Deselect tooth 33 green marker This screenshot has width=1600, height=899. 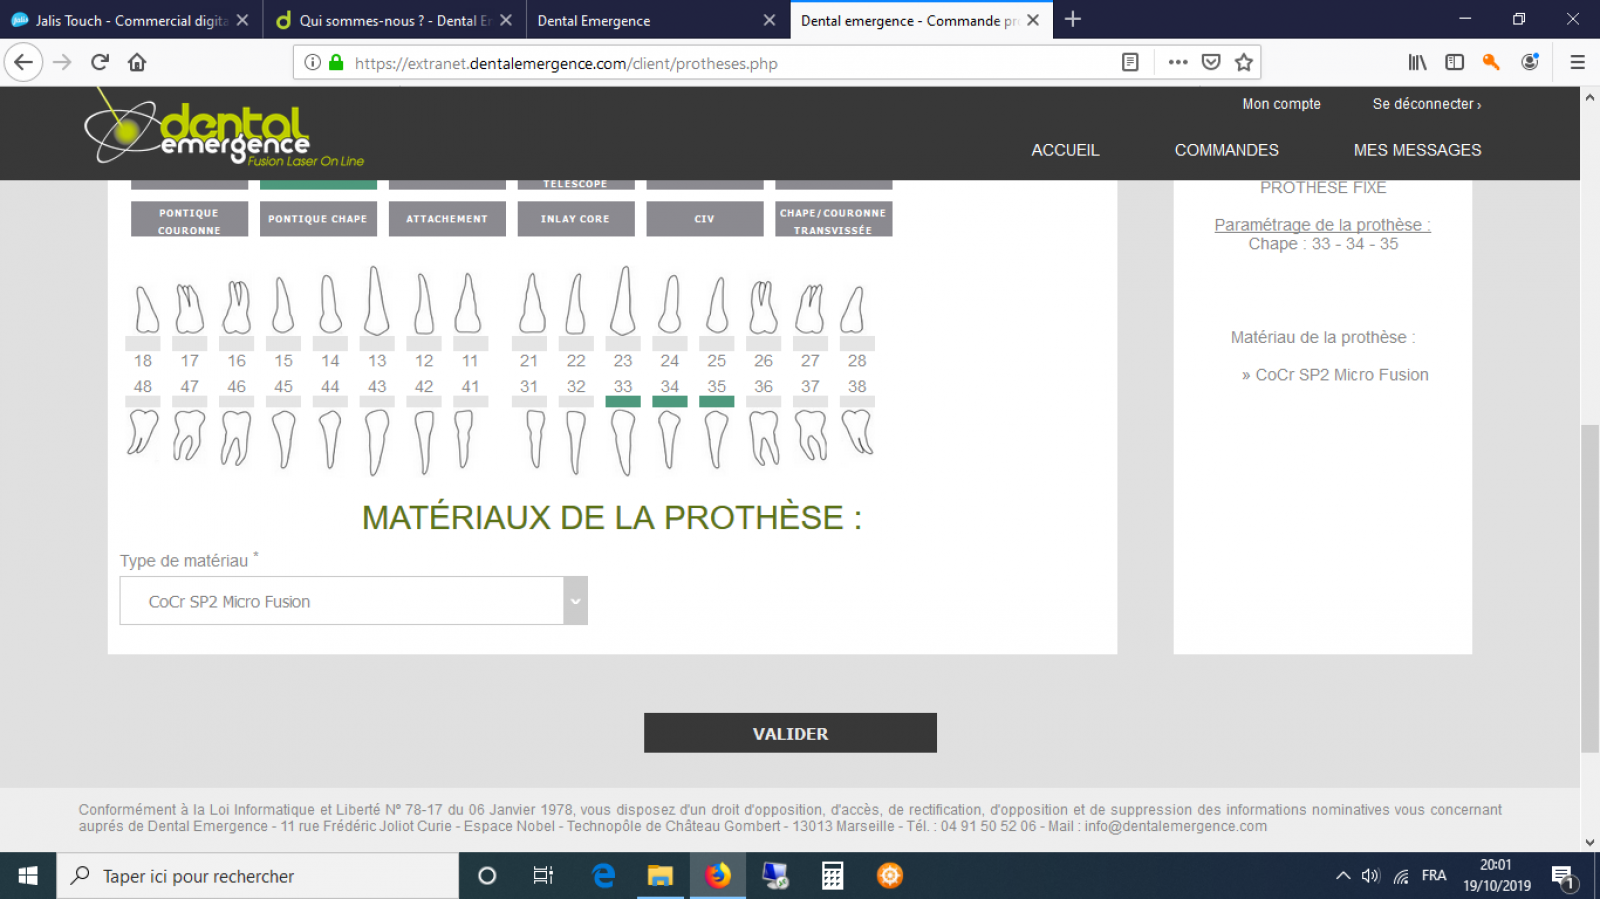[623, 402]
